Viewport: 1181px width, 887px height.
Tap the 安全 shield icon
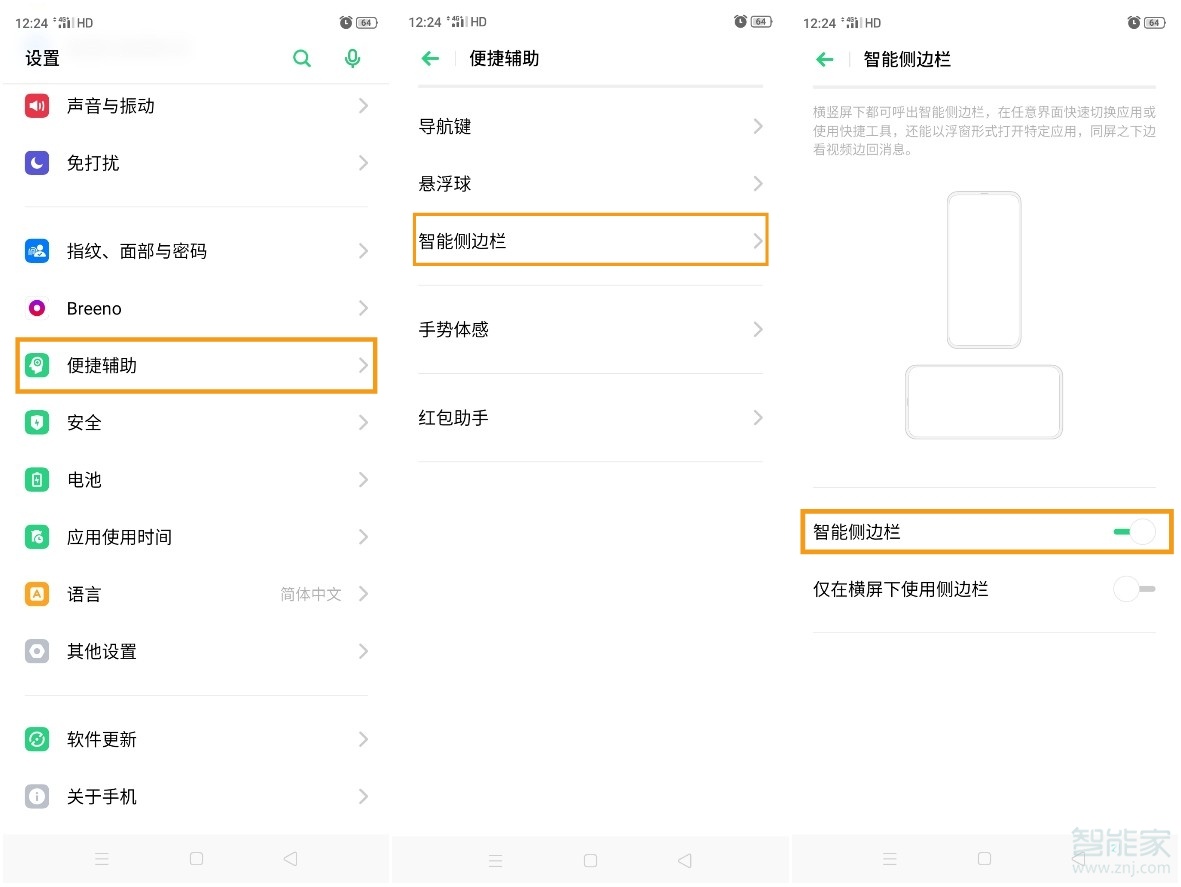click(37, 422)
